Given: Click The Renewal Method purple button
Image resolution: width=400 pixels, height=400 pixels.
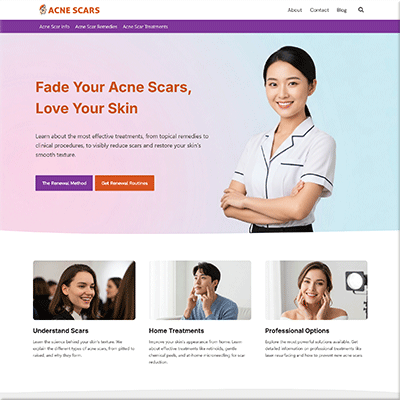Looking at the screenshot, I should coord(64,183).
